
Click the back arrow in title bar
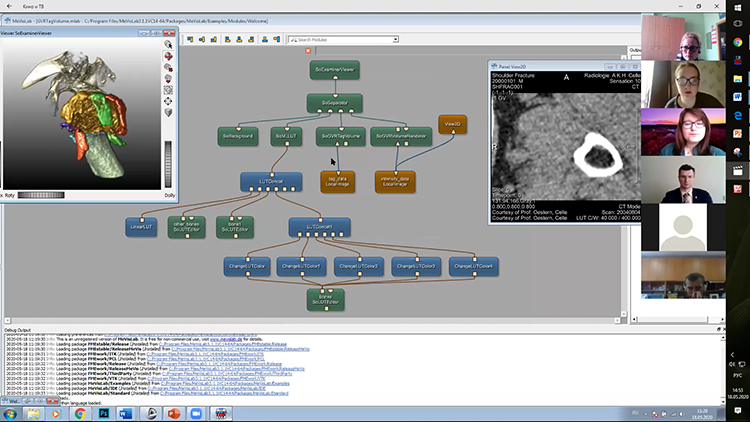9,6
